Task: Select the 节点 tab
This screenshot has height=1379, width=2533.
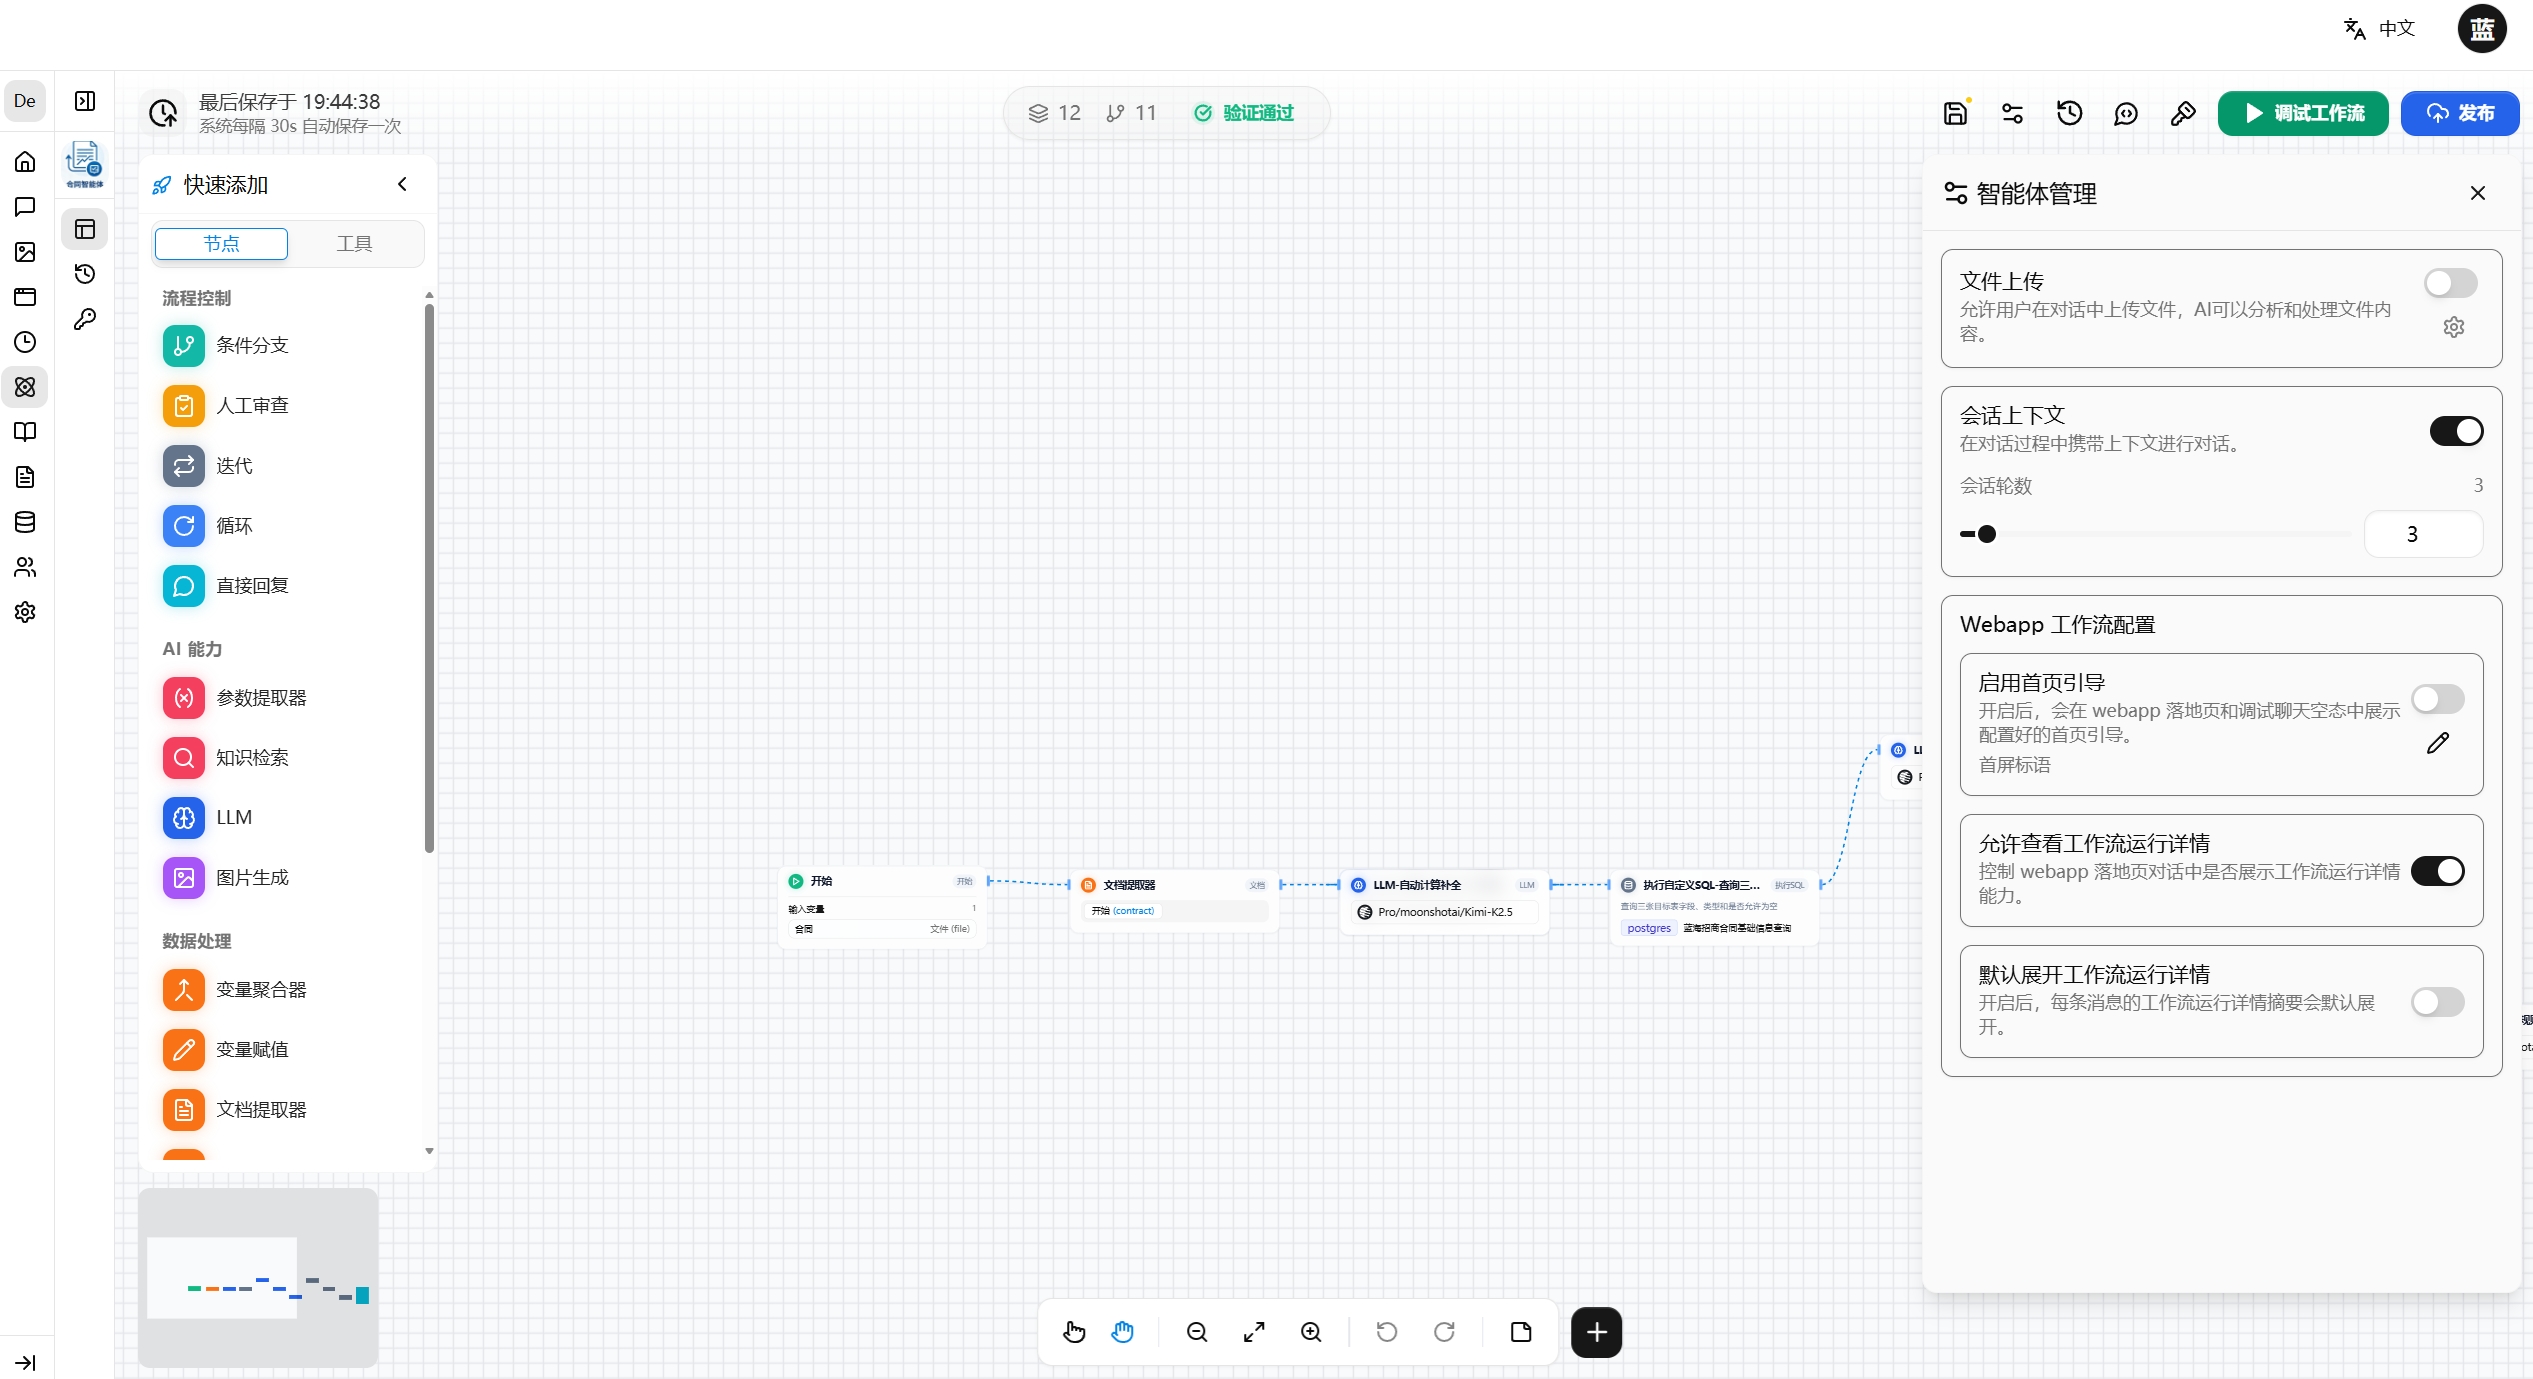Action: [x=221, y=244]
